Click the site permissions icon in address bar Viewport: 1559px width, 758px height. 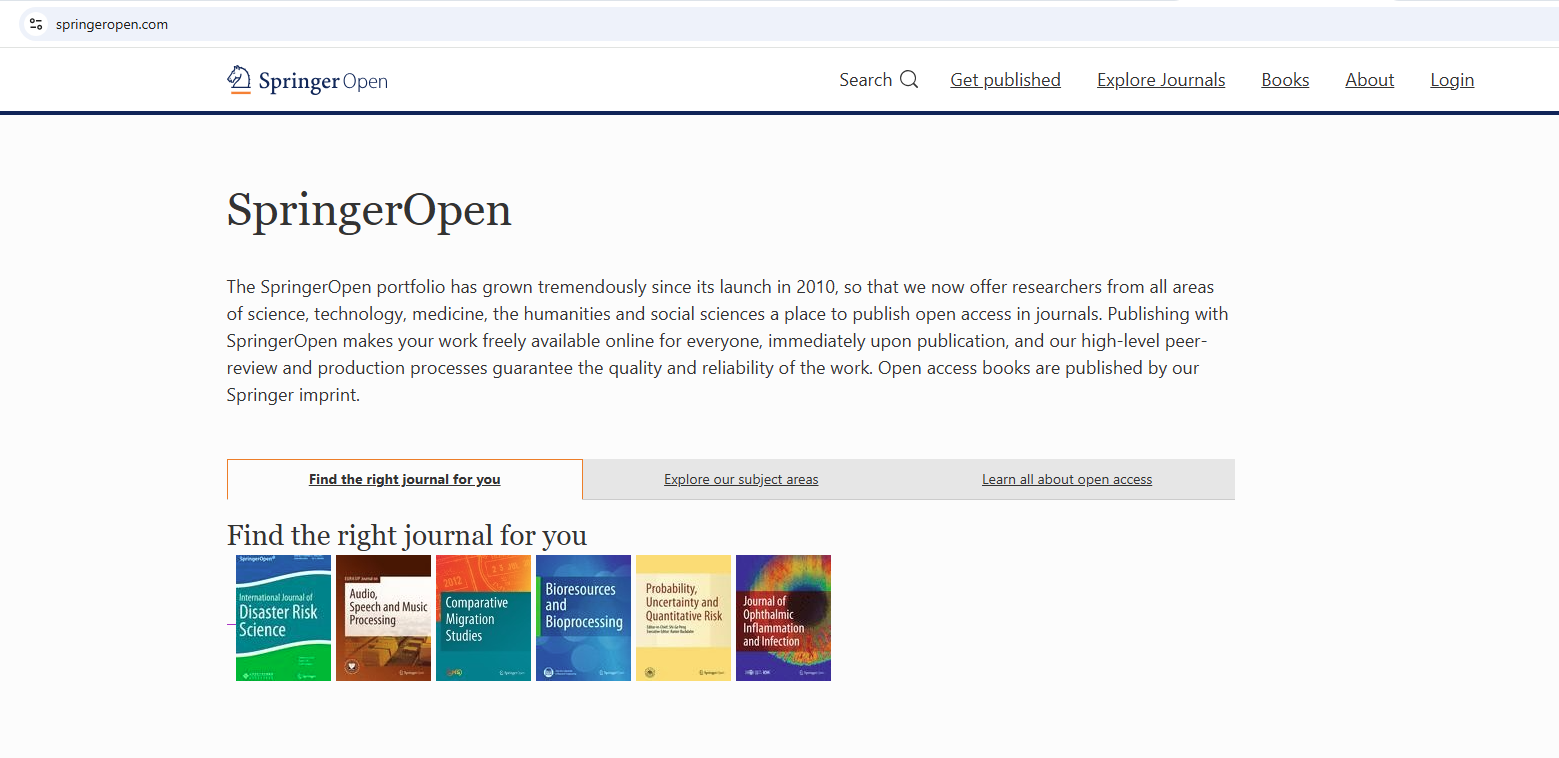click(35, 23)
